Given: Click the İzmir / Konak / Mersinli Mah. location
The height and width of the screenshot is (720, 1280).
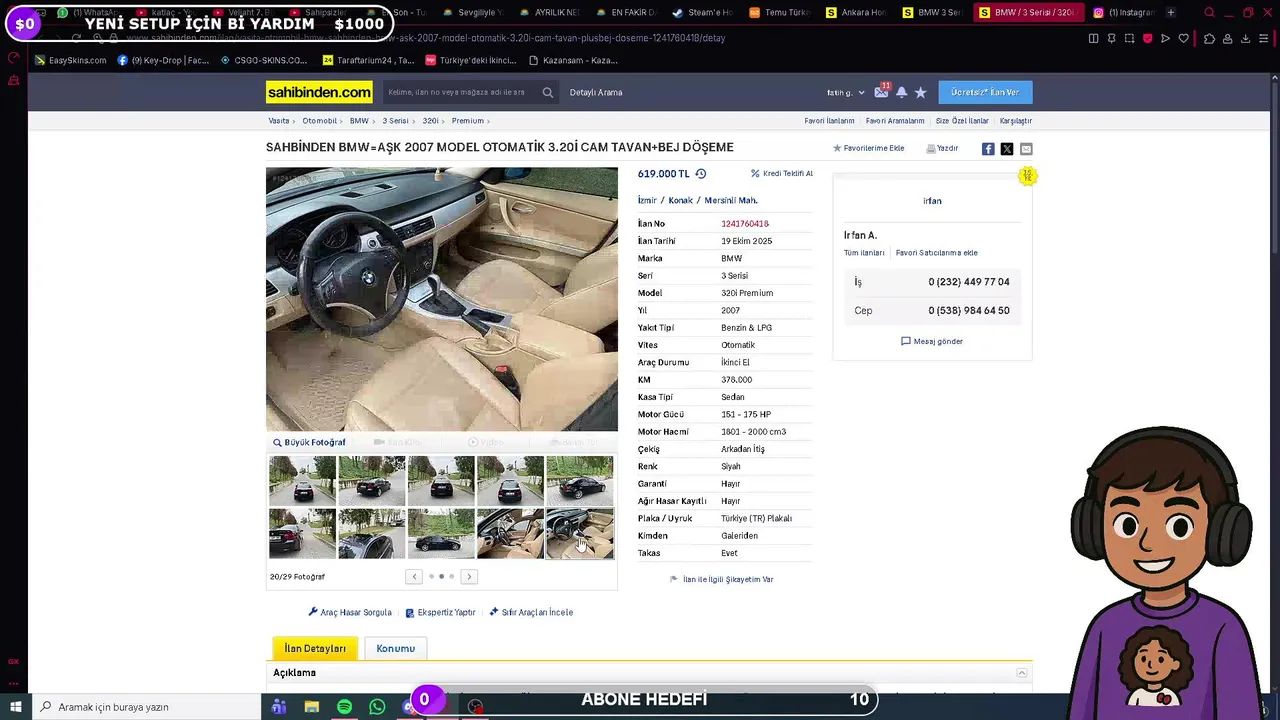Looking at the screenshot, I should pyautogui.click(x=698, y=200).
